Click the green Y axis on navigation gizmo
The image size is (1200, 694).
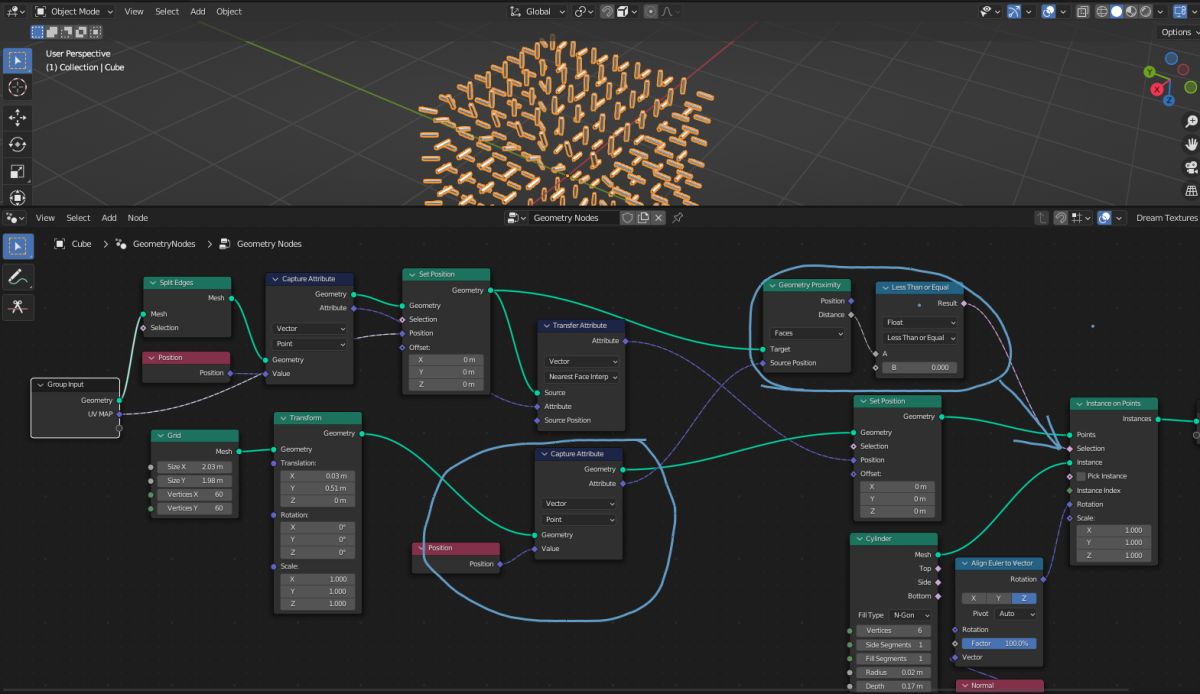pos(1150,72)
